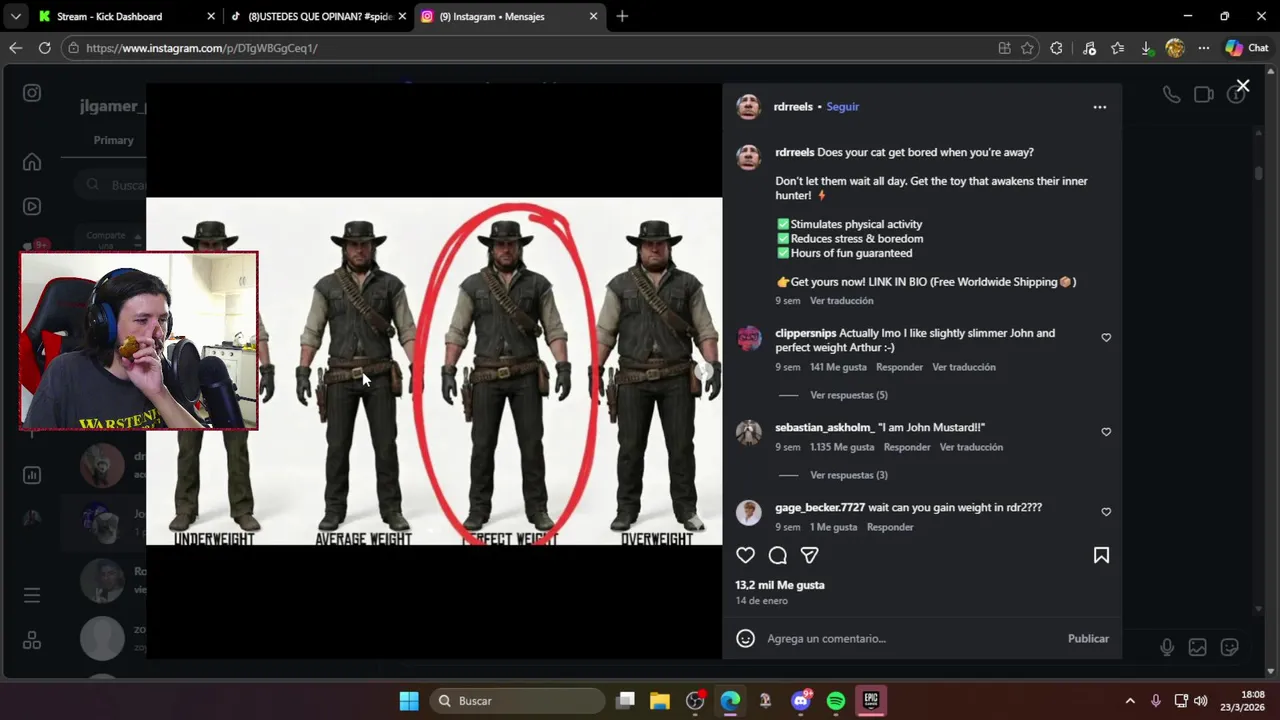Open File Explorer from the taskbar
The height and width of the screenshot is (720, 1280).
tap(659, 701)
